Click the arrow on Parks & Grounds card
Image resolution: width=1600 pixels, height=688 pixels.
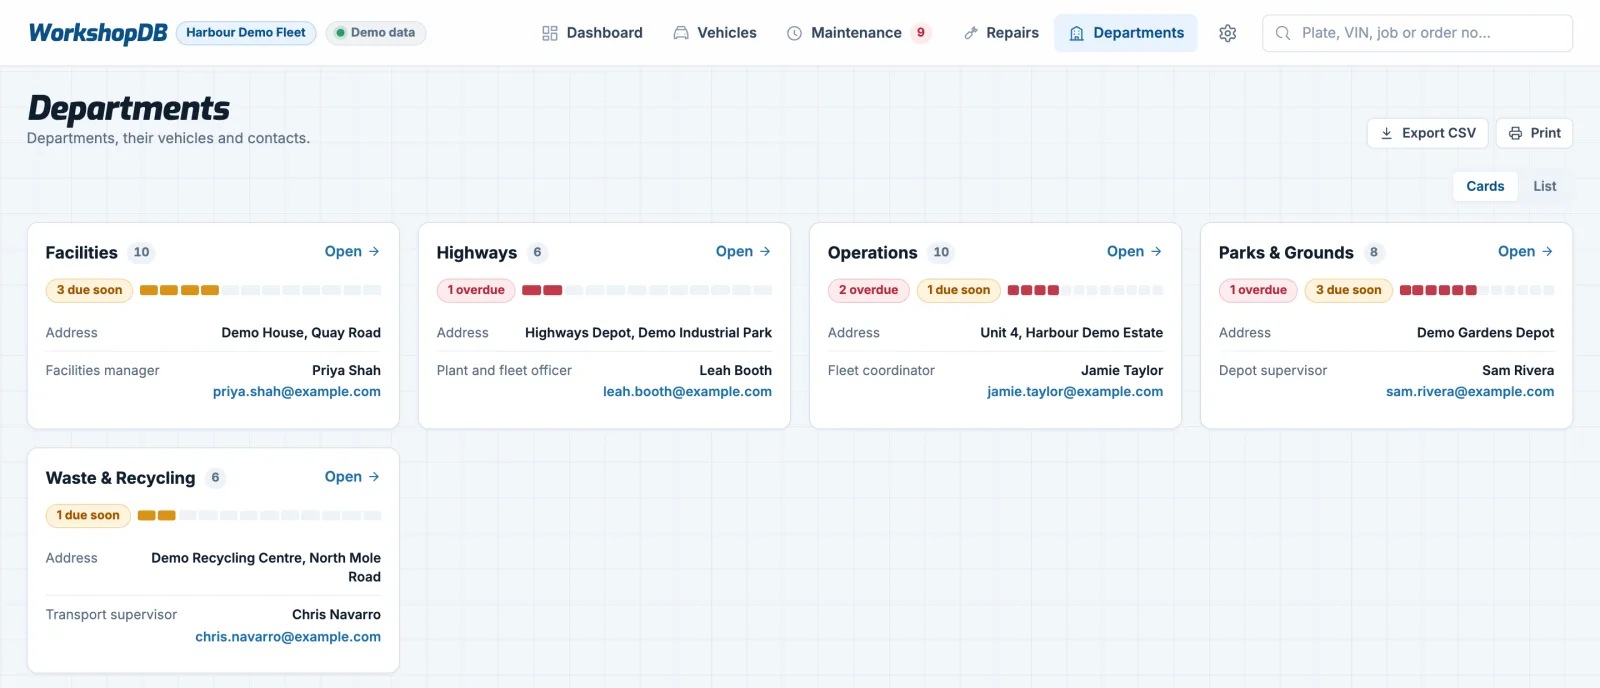tap(1547, 252)
